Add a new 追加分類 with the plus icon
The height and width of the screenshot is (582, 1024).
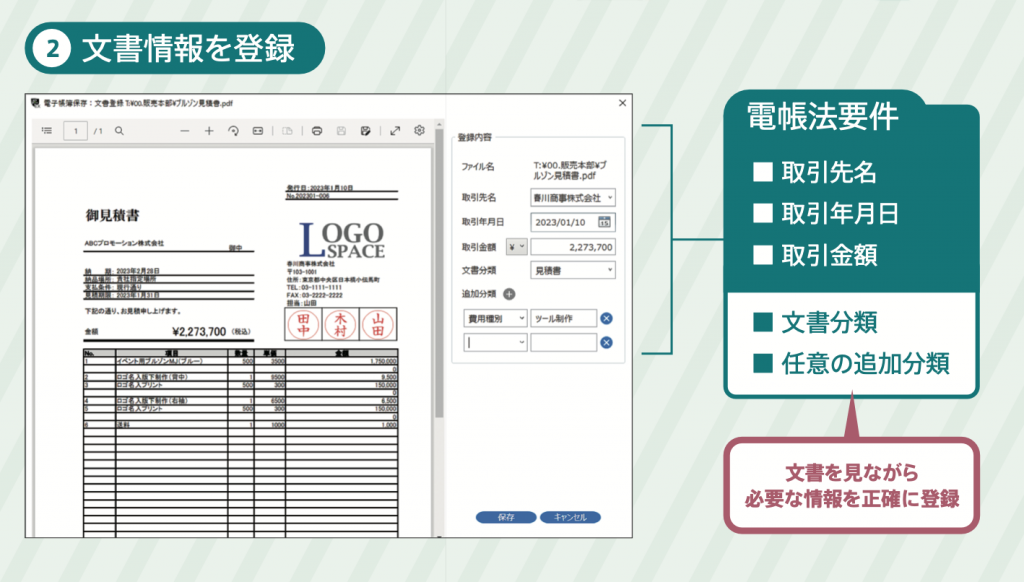click(x=508, y=293)
